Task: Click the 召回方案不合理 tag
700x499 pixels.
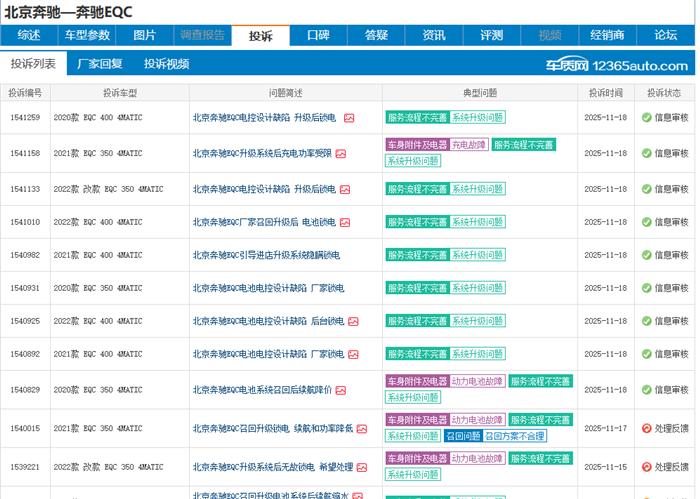Action: point(514,437)
